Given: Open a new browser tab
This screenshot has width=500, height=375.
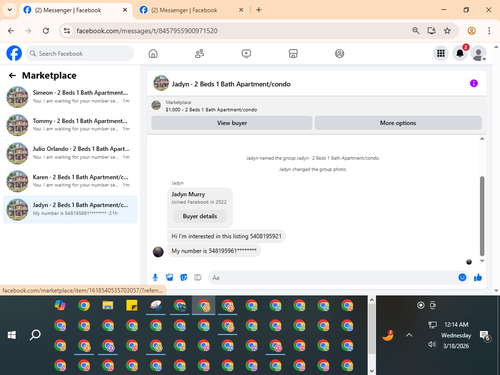Looking at the screenshot, I should click(x=259, y=10).
